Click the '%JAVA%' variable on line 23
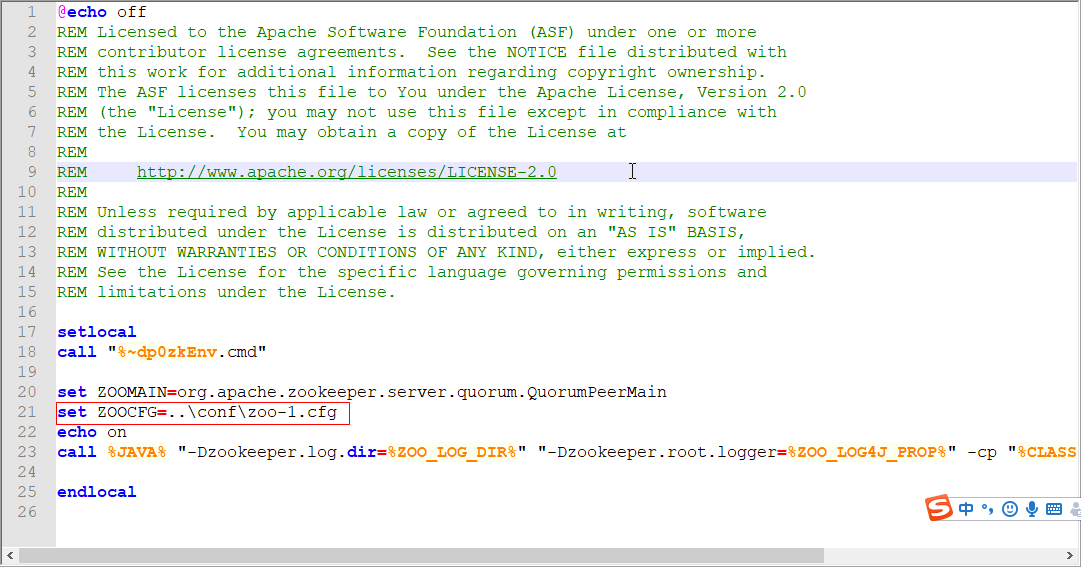 [137, 452]
